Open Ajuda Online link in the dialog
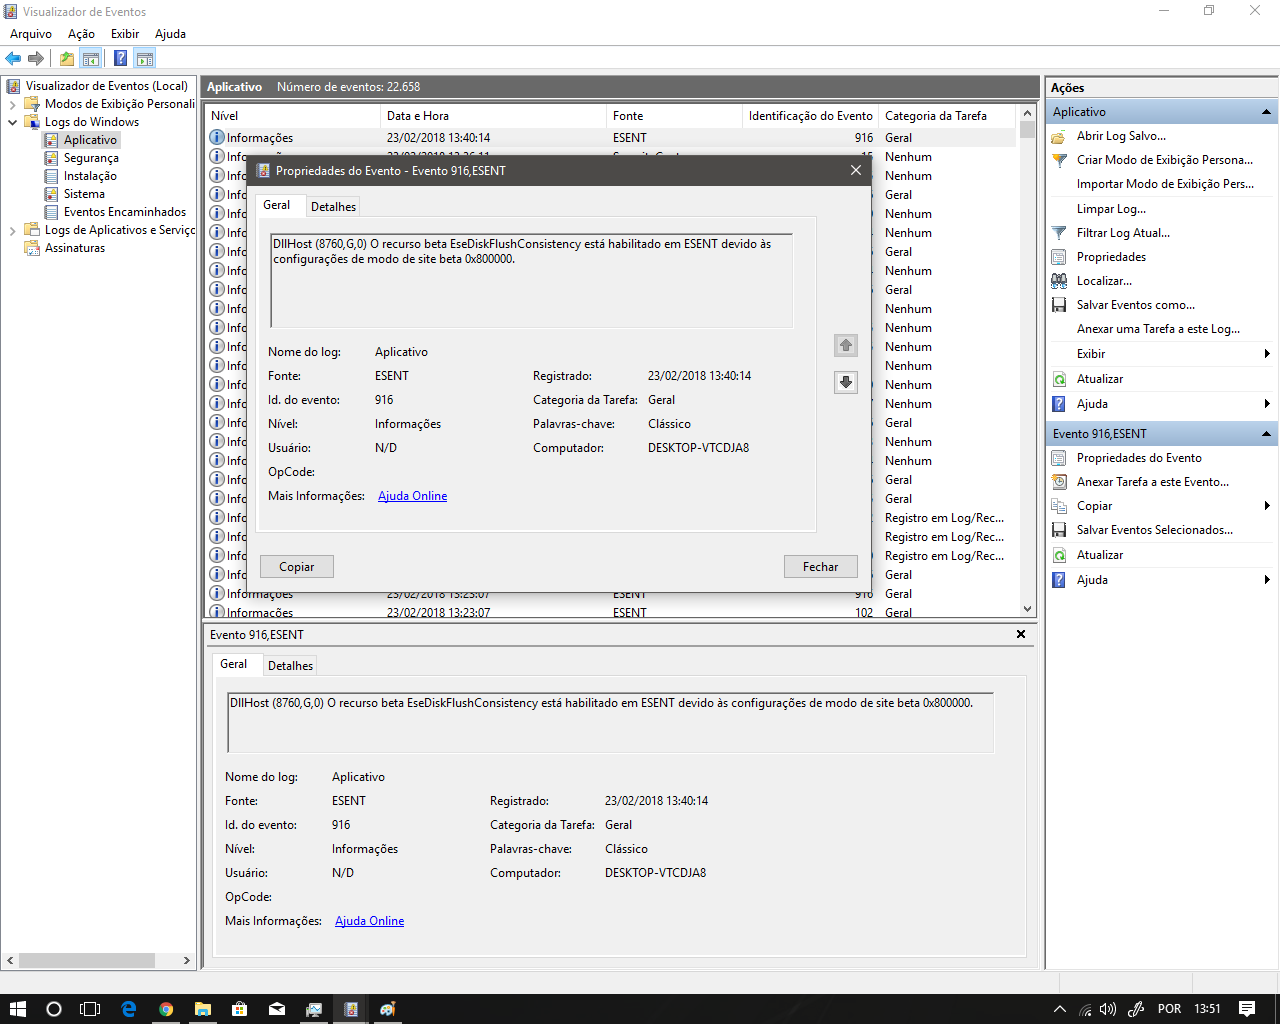This screenshot has width=1280, height=1024. [x=412, y=496]
